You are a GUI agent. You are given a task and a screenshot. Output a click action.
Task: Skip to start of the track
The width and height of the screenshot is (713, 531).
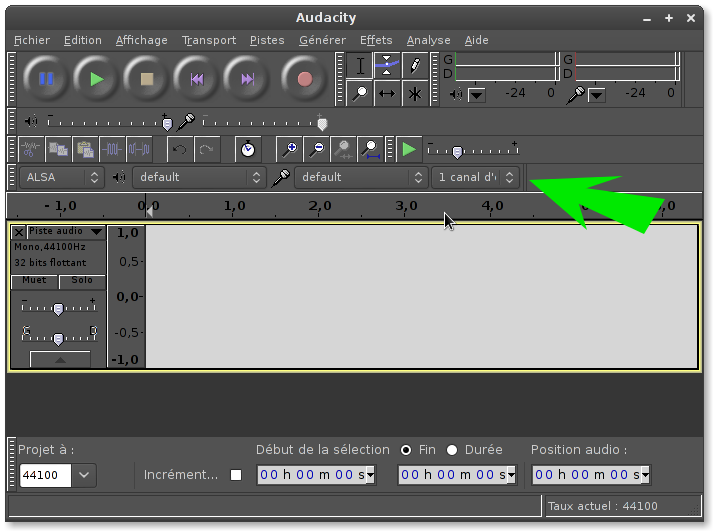pos(197,79)
